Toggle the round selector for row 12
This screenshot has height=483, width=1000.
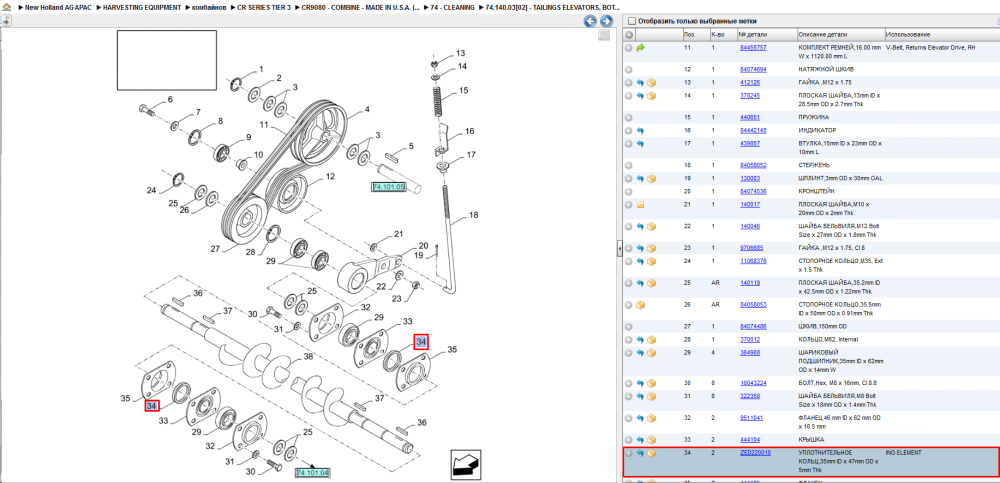(629, 70)
